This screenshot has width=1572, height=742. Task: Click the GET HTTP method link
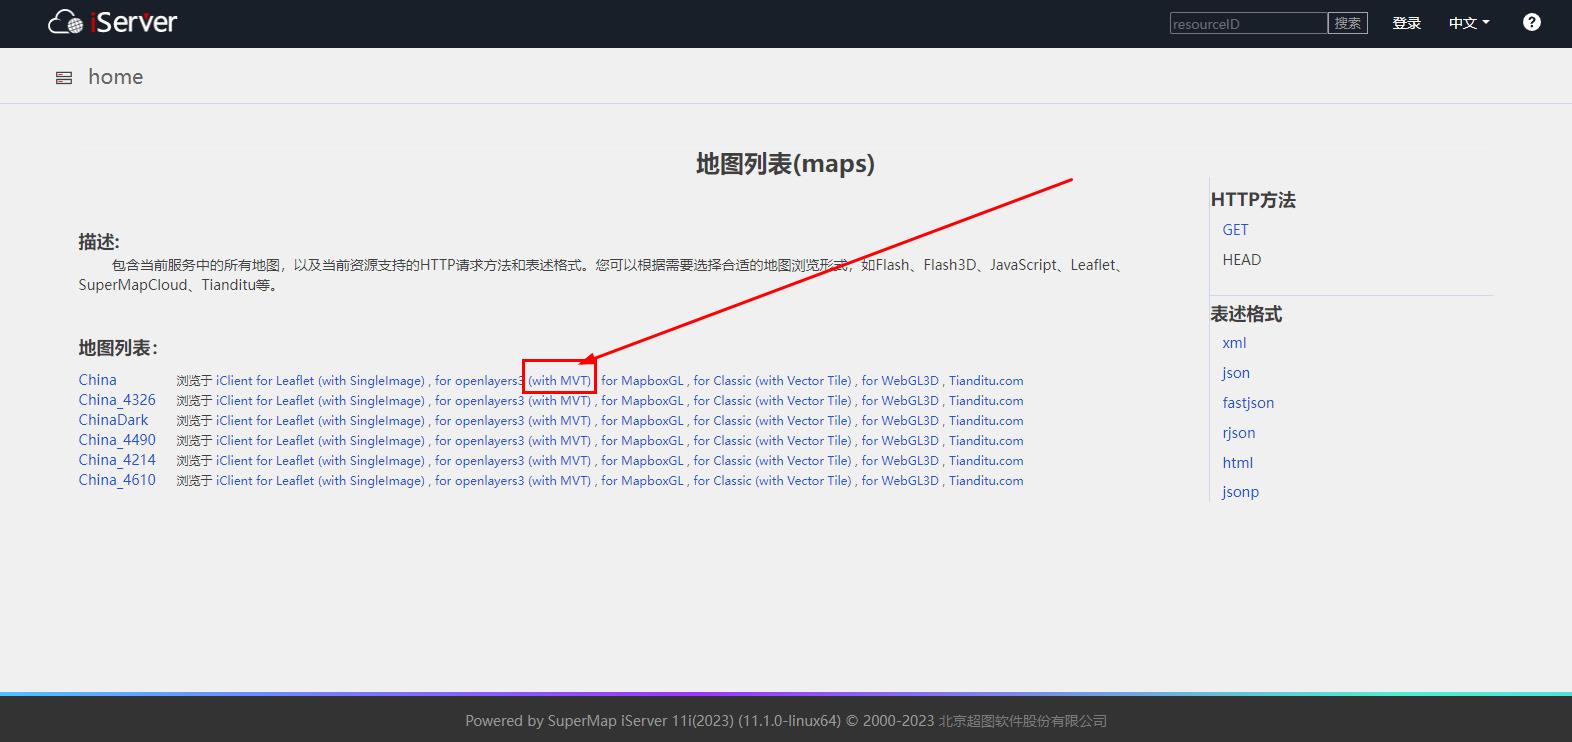(1235, 230)
